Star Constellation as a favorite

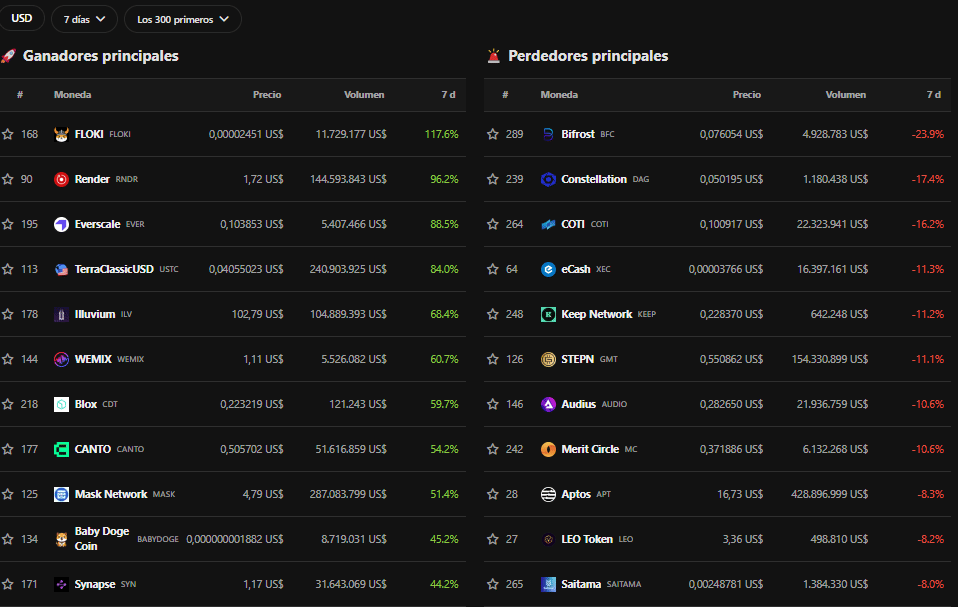pos(492,179)
